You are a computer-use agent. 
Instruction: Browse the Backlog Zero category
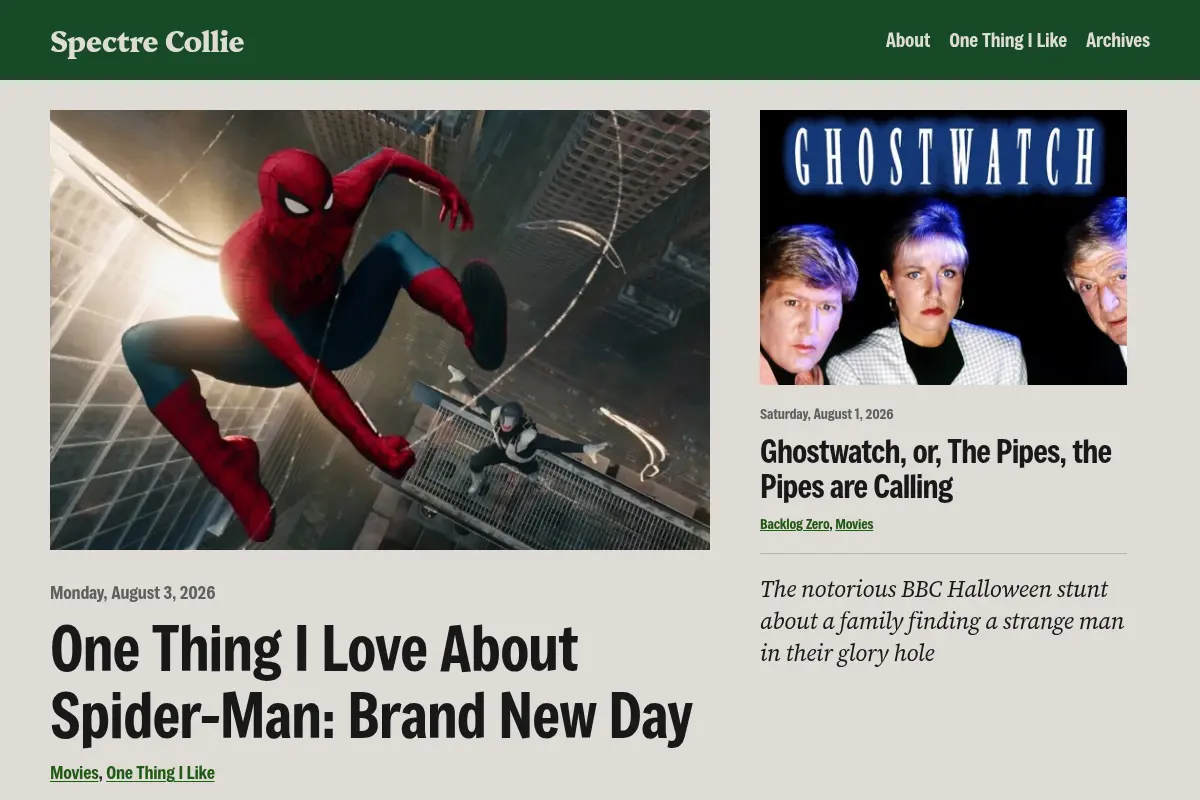794,524
